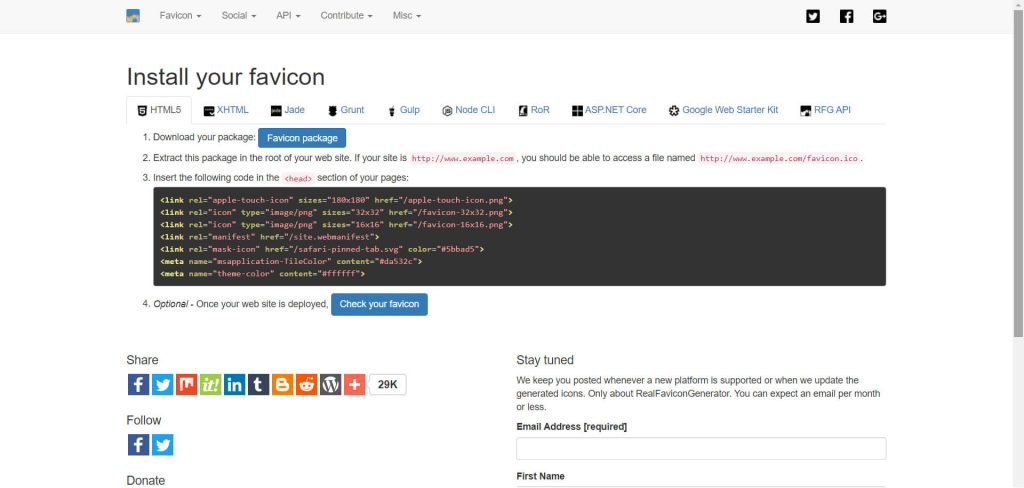The width and height of the screenshot is (1024, 488).
Task: Share on LinkedIn
Action: (234, 384)
